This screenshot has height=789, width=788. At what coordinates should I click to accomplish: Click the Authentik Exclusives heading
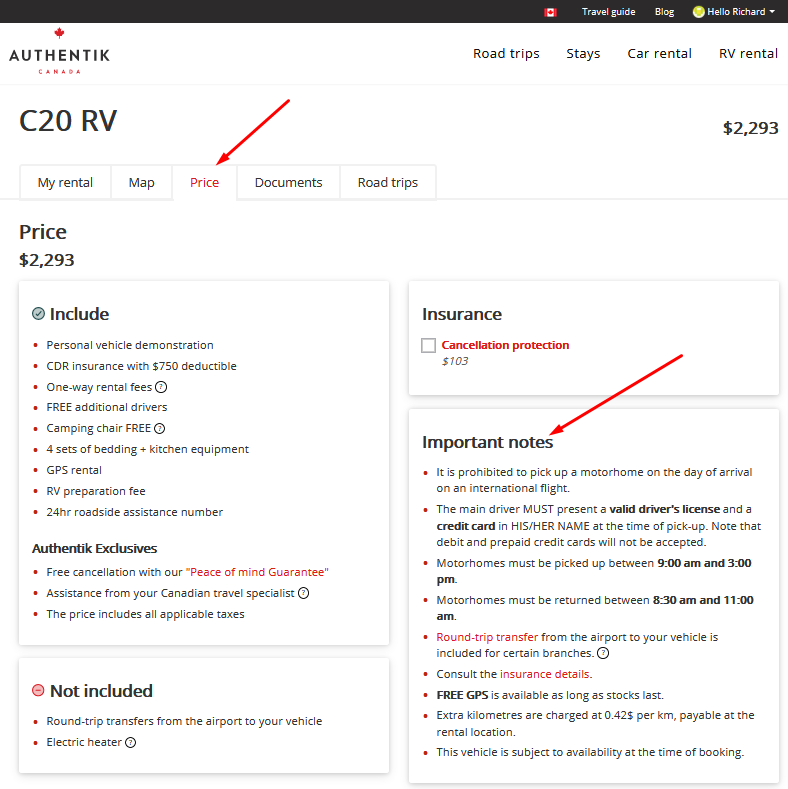coord(95,548)
